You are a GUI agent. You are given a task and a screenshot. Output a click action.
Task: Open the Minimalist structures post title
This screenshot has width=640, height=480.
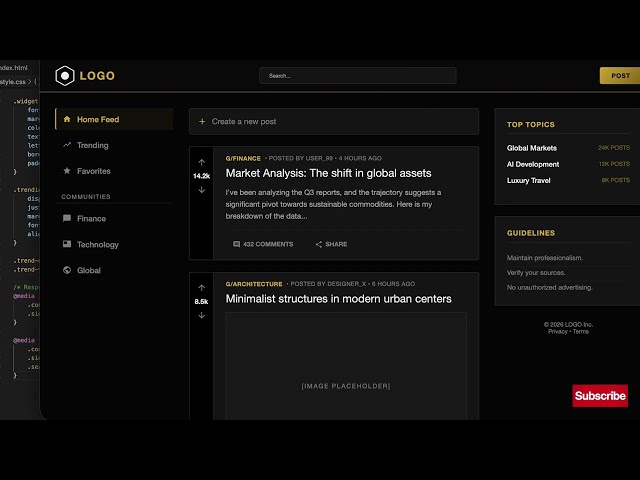338,299
